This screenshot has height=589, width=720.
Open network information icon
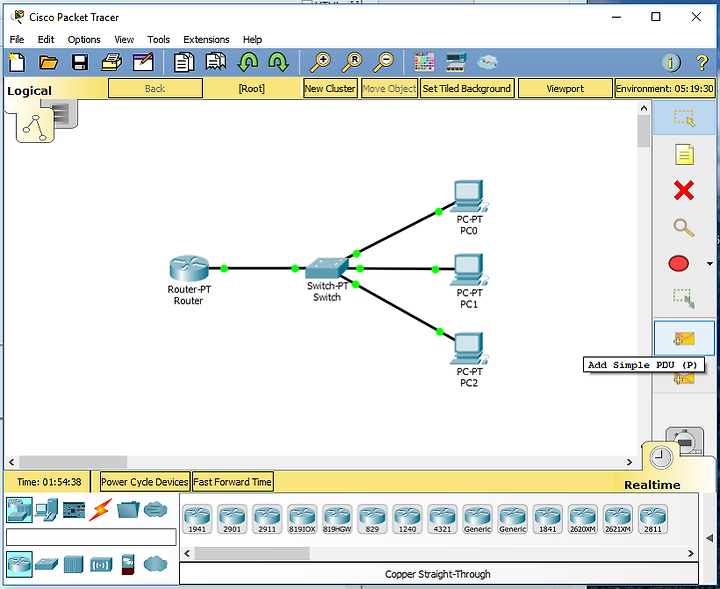pyautogui.click(x=670, y=62)
